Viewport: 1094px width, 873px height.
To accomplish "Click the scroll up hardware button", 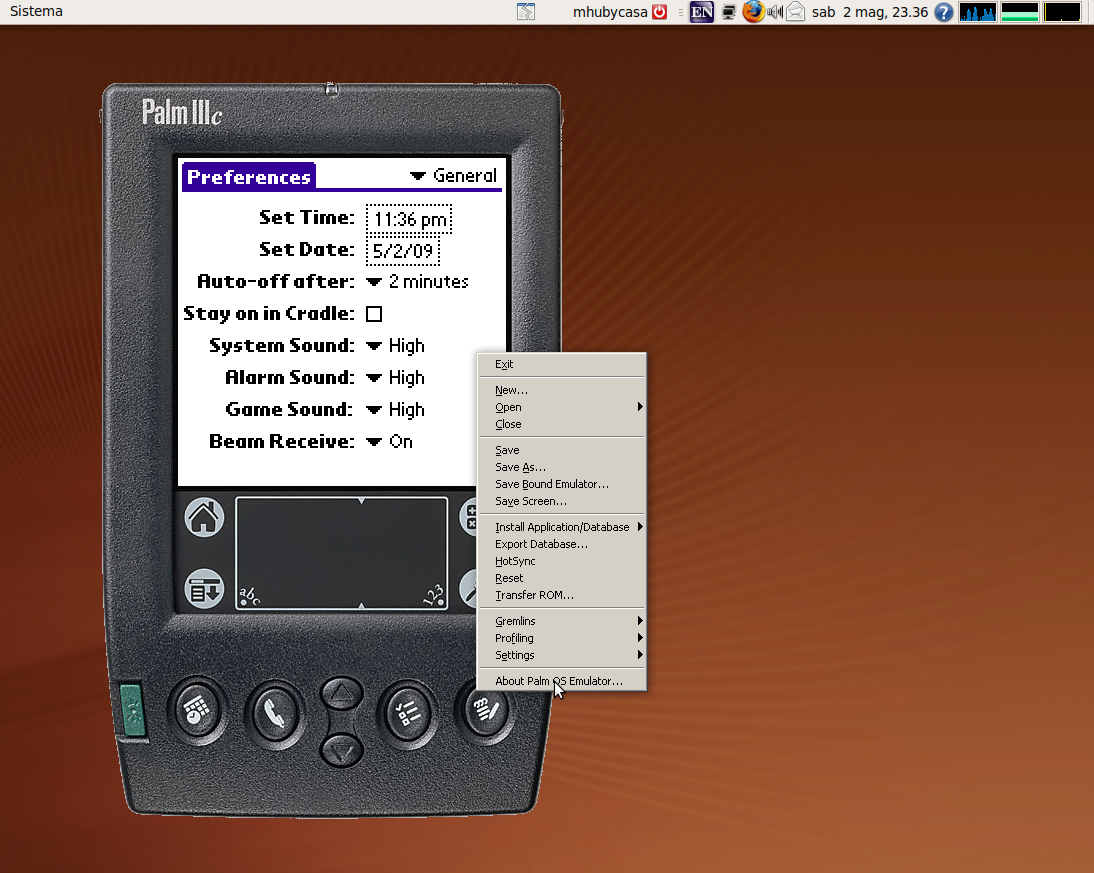I will tap(341, 694).
